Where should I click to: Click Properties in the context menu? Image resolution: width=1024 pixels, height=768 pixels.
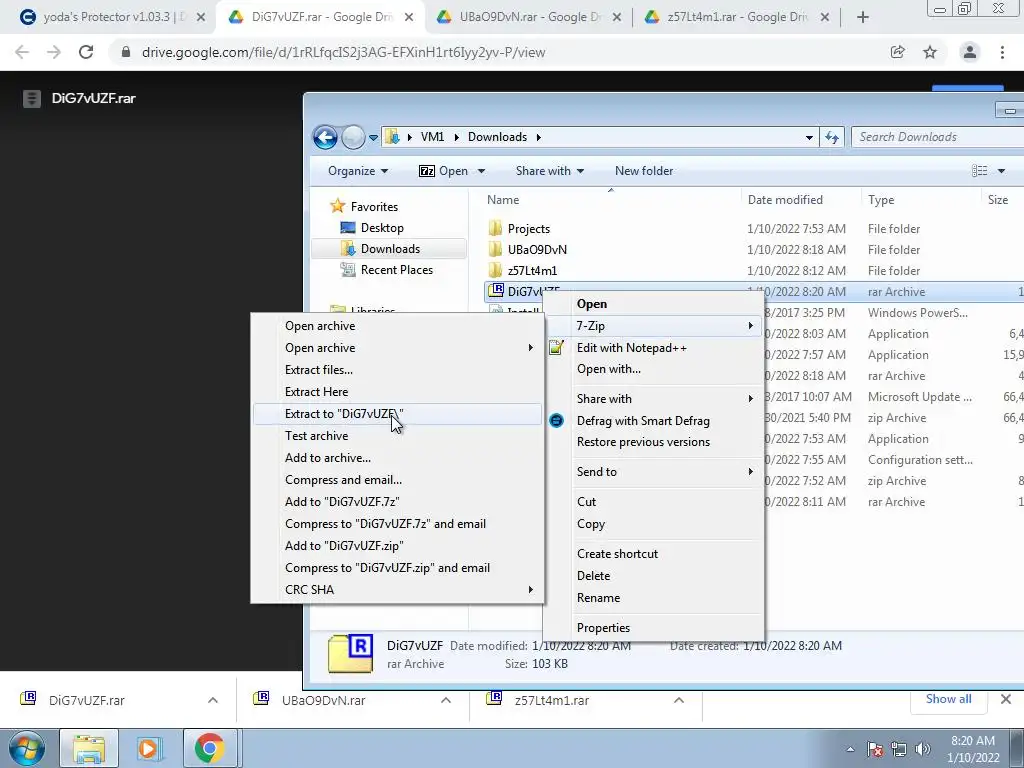pos(654,628)
